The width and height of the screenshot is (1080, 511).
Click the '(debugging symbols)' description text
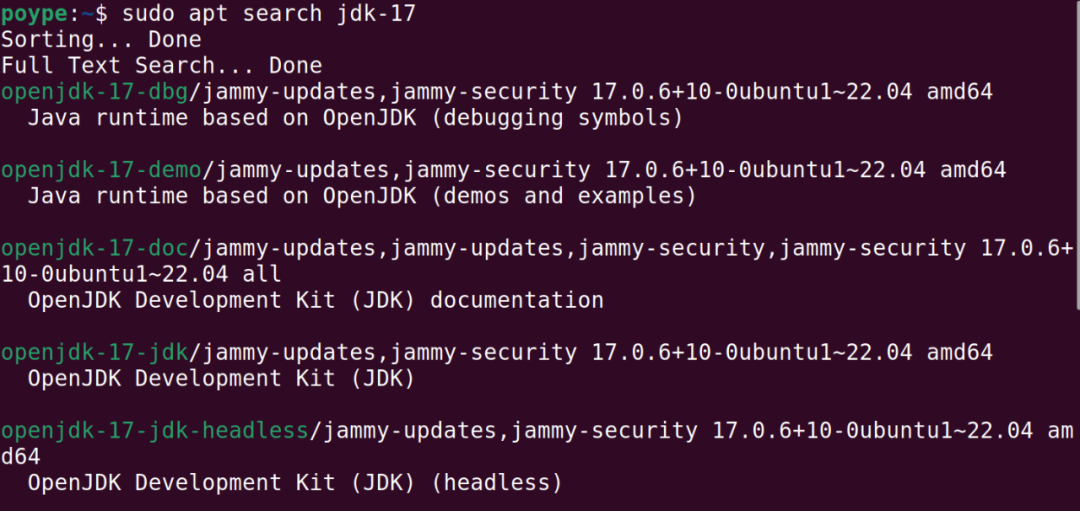(556, 118)
